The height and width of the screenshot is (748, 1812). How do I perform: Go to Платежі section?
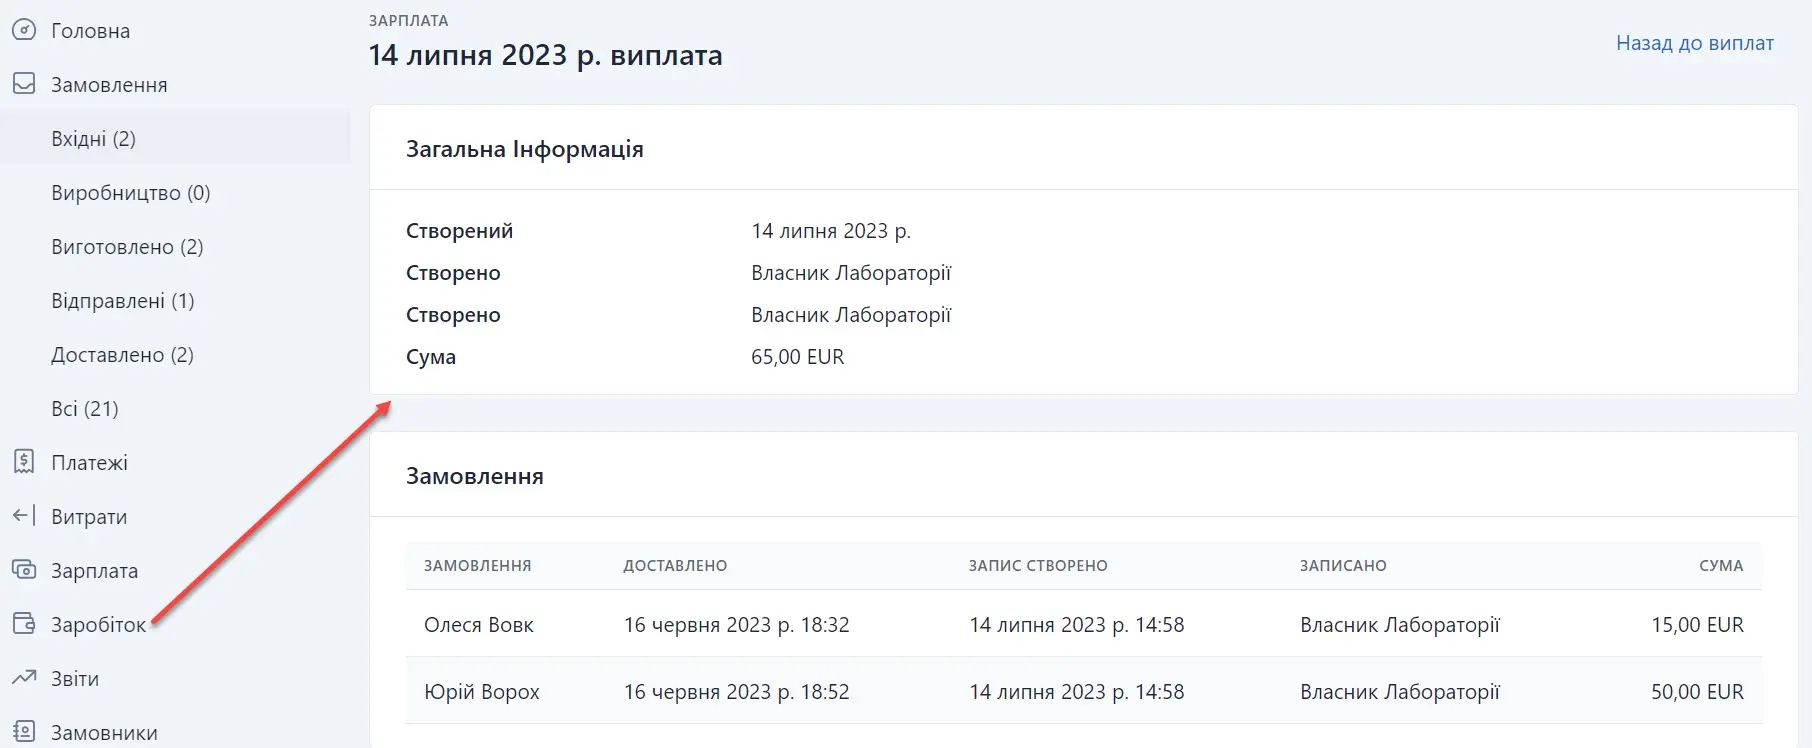(x=89, y=463)
